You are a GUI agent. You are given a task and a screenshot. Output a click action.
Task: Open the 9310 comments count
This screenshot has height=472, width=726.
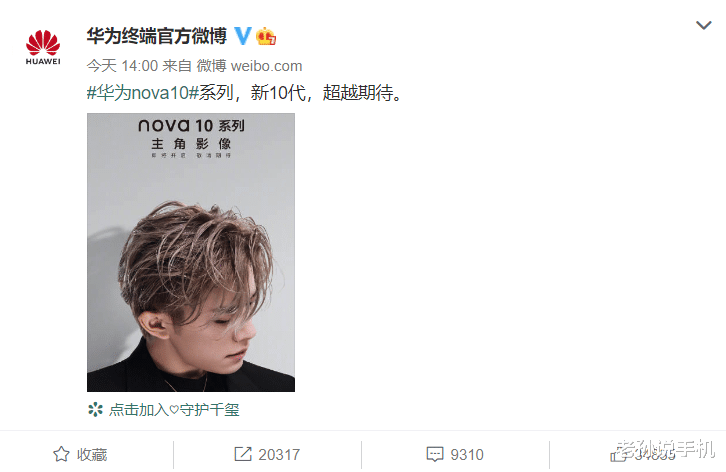[x=467, y=454]
